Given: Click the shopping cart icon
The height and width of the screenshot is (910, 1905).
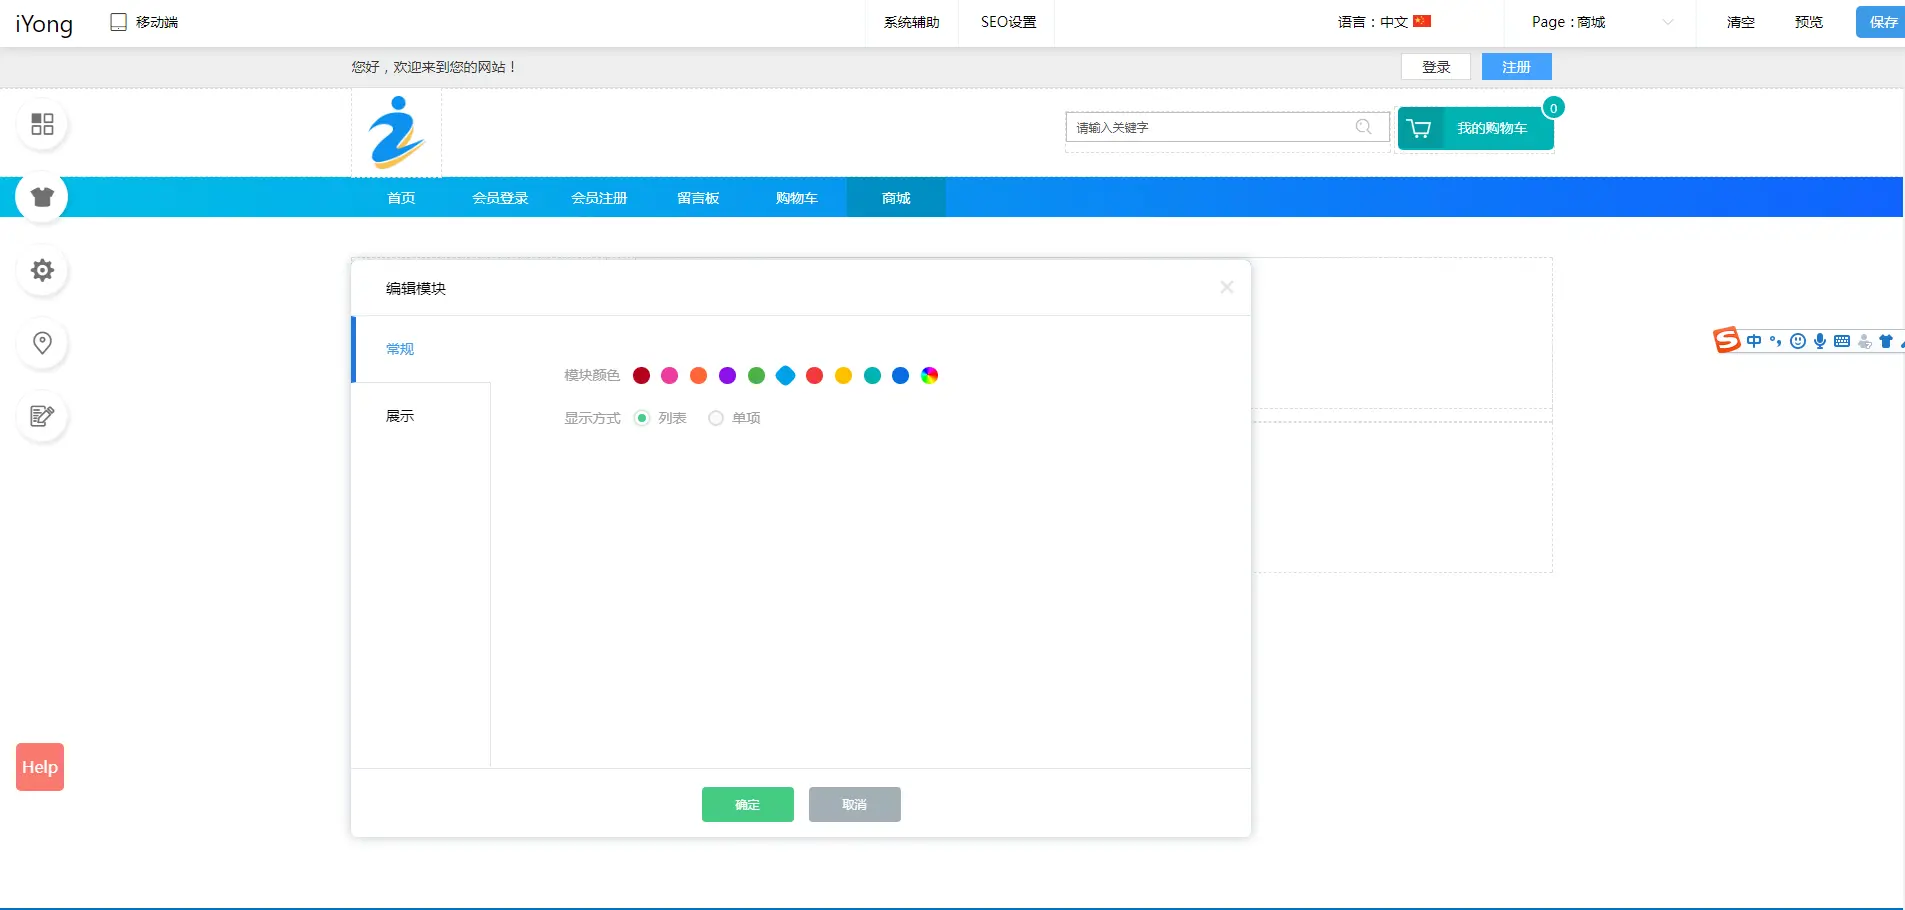Looking at the screenshot, I should (1419, 128).
